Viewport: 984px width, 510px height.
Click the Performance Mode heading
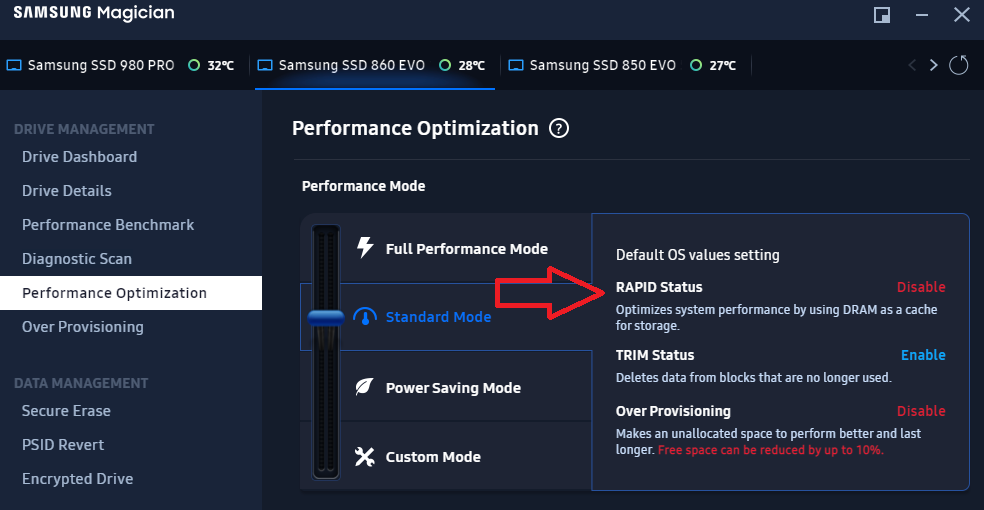(x=363, y=186)
